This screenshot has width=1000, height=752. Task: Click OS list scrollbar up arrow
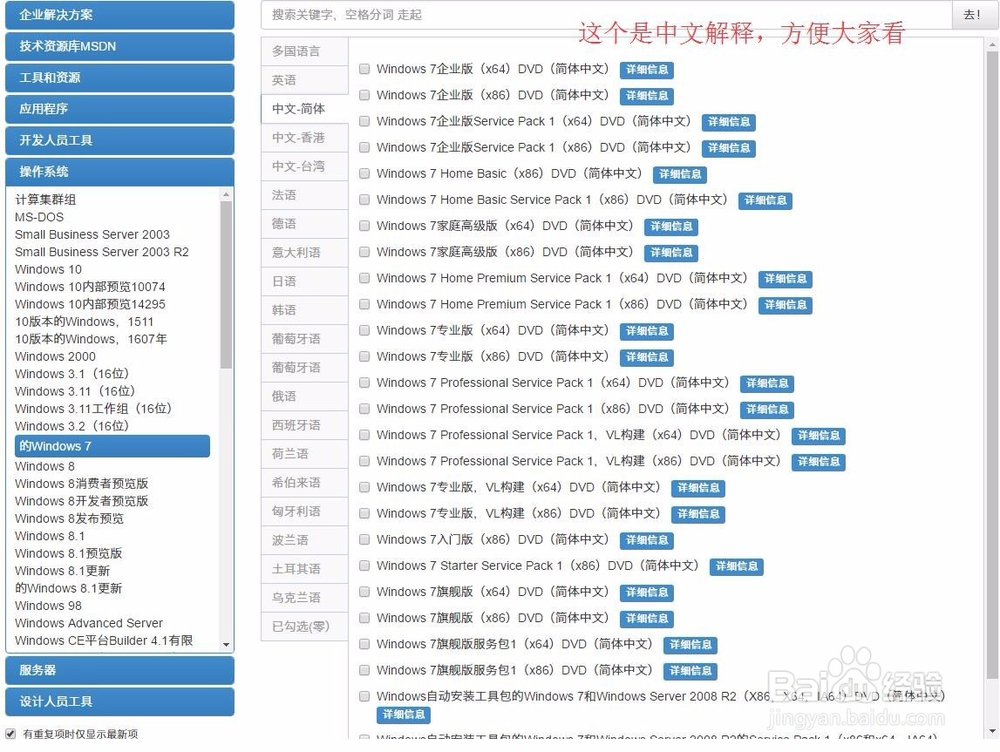pyautogui.click(x=226, y=194)
